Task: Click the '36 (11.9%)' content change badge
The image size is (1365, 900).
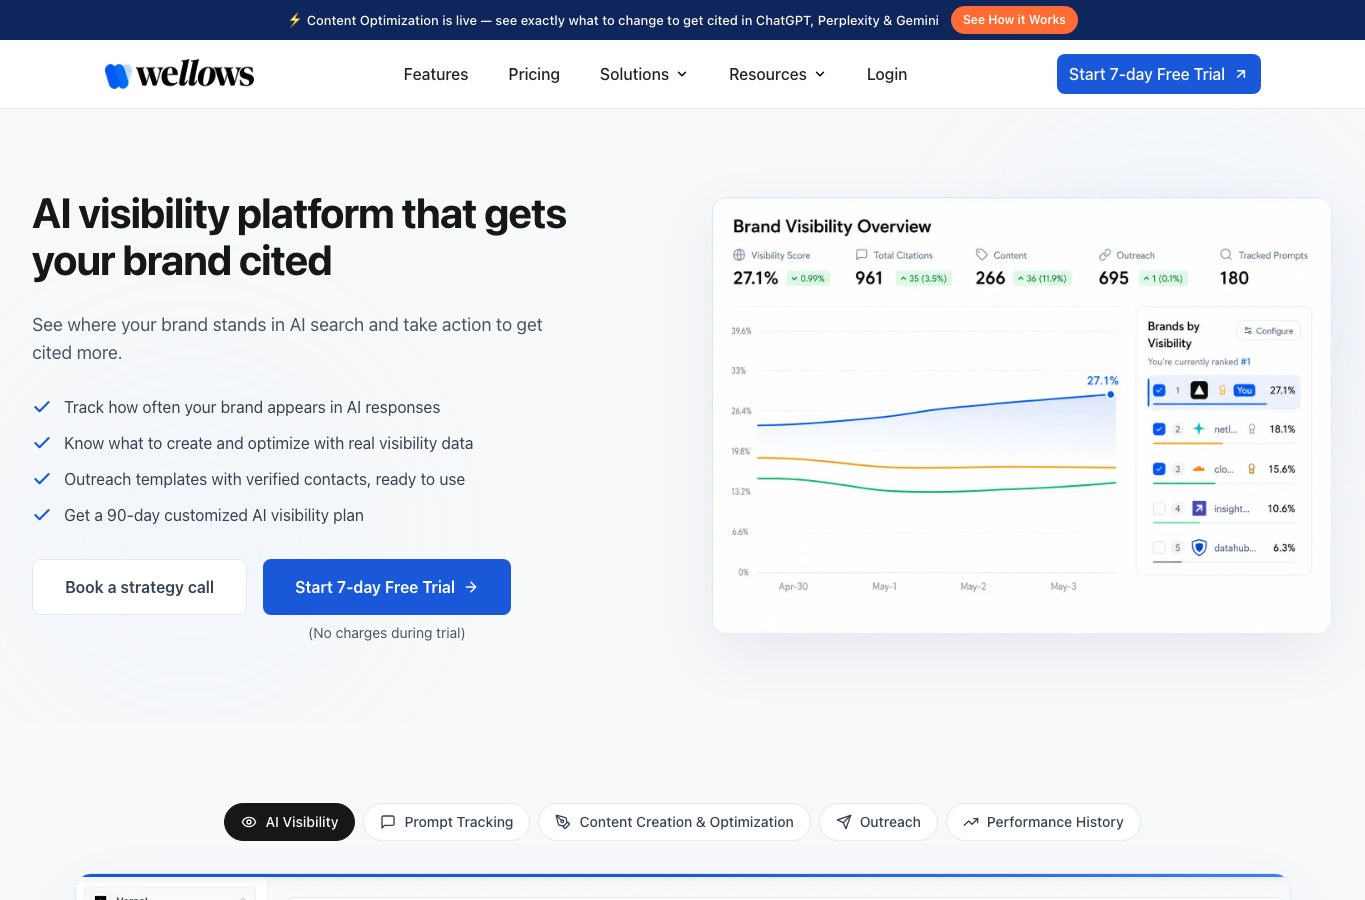Action: coord(1042,279)
